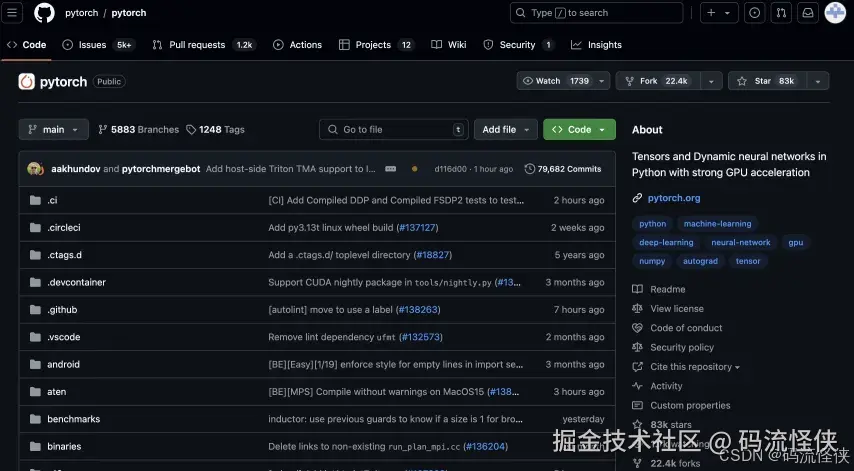Click the search bar in header
Image resolution: width=854 pixels, height=471 pixels.
click(x=596, y=13)
